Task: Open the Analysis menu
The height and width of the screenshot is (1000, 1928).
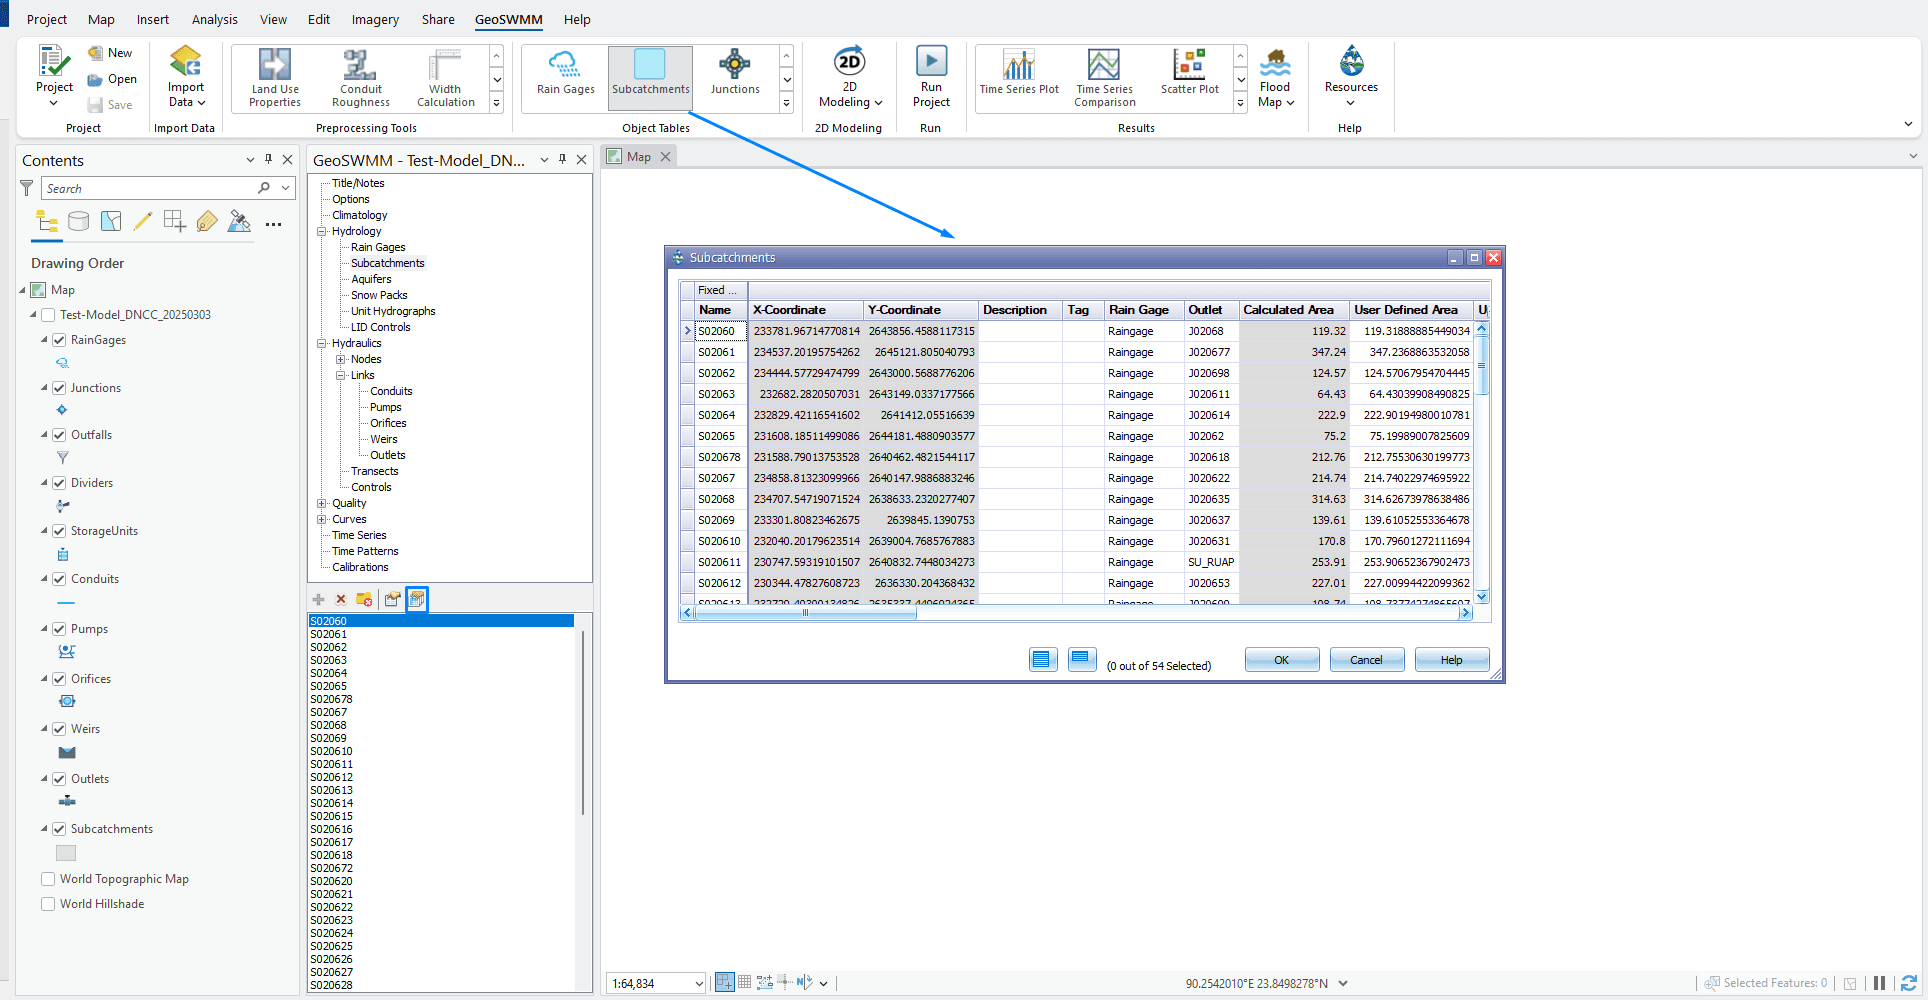Action: coord(214,19)
